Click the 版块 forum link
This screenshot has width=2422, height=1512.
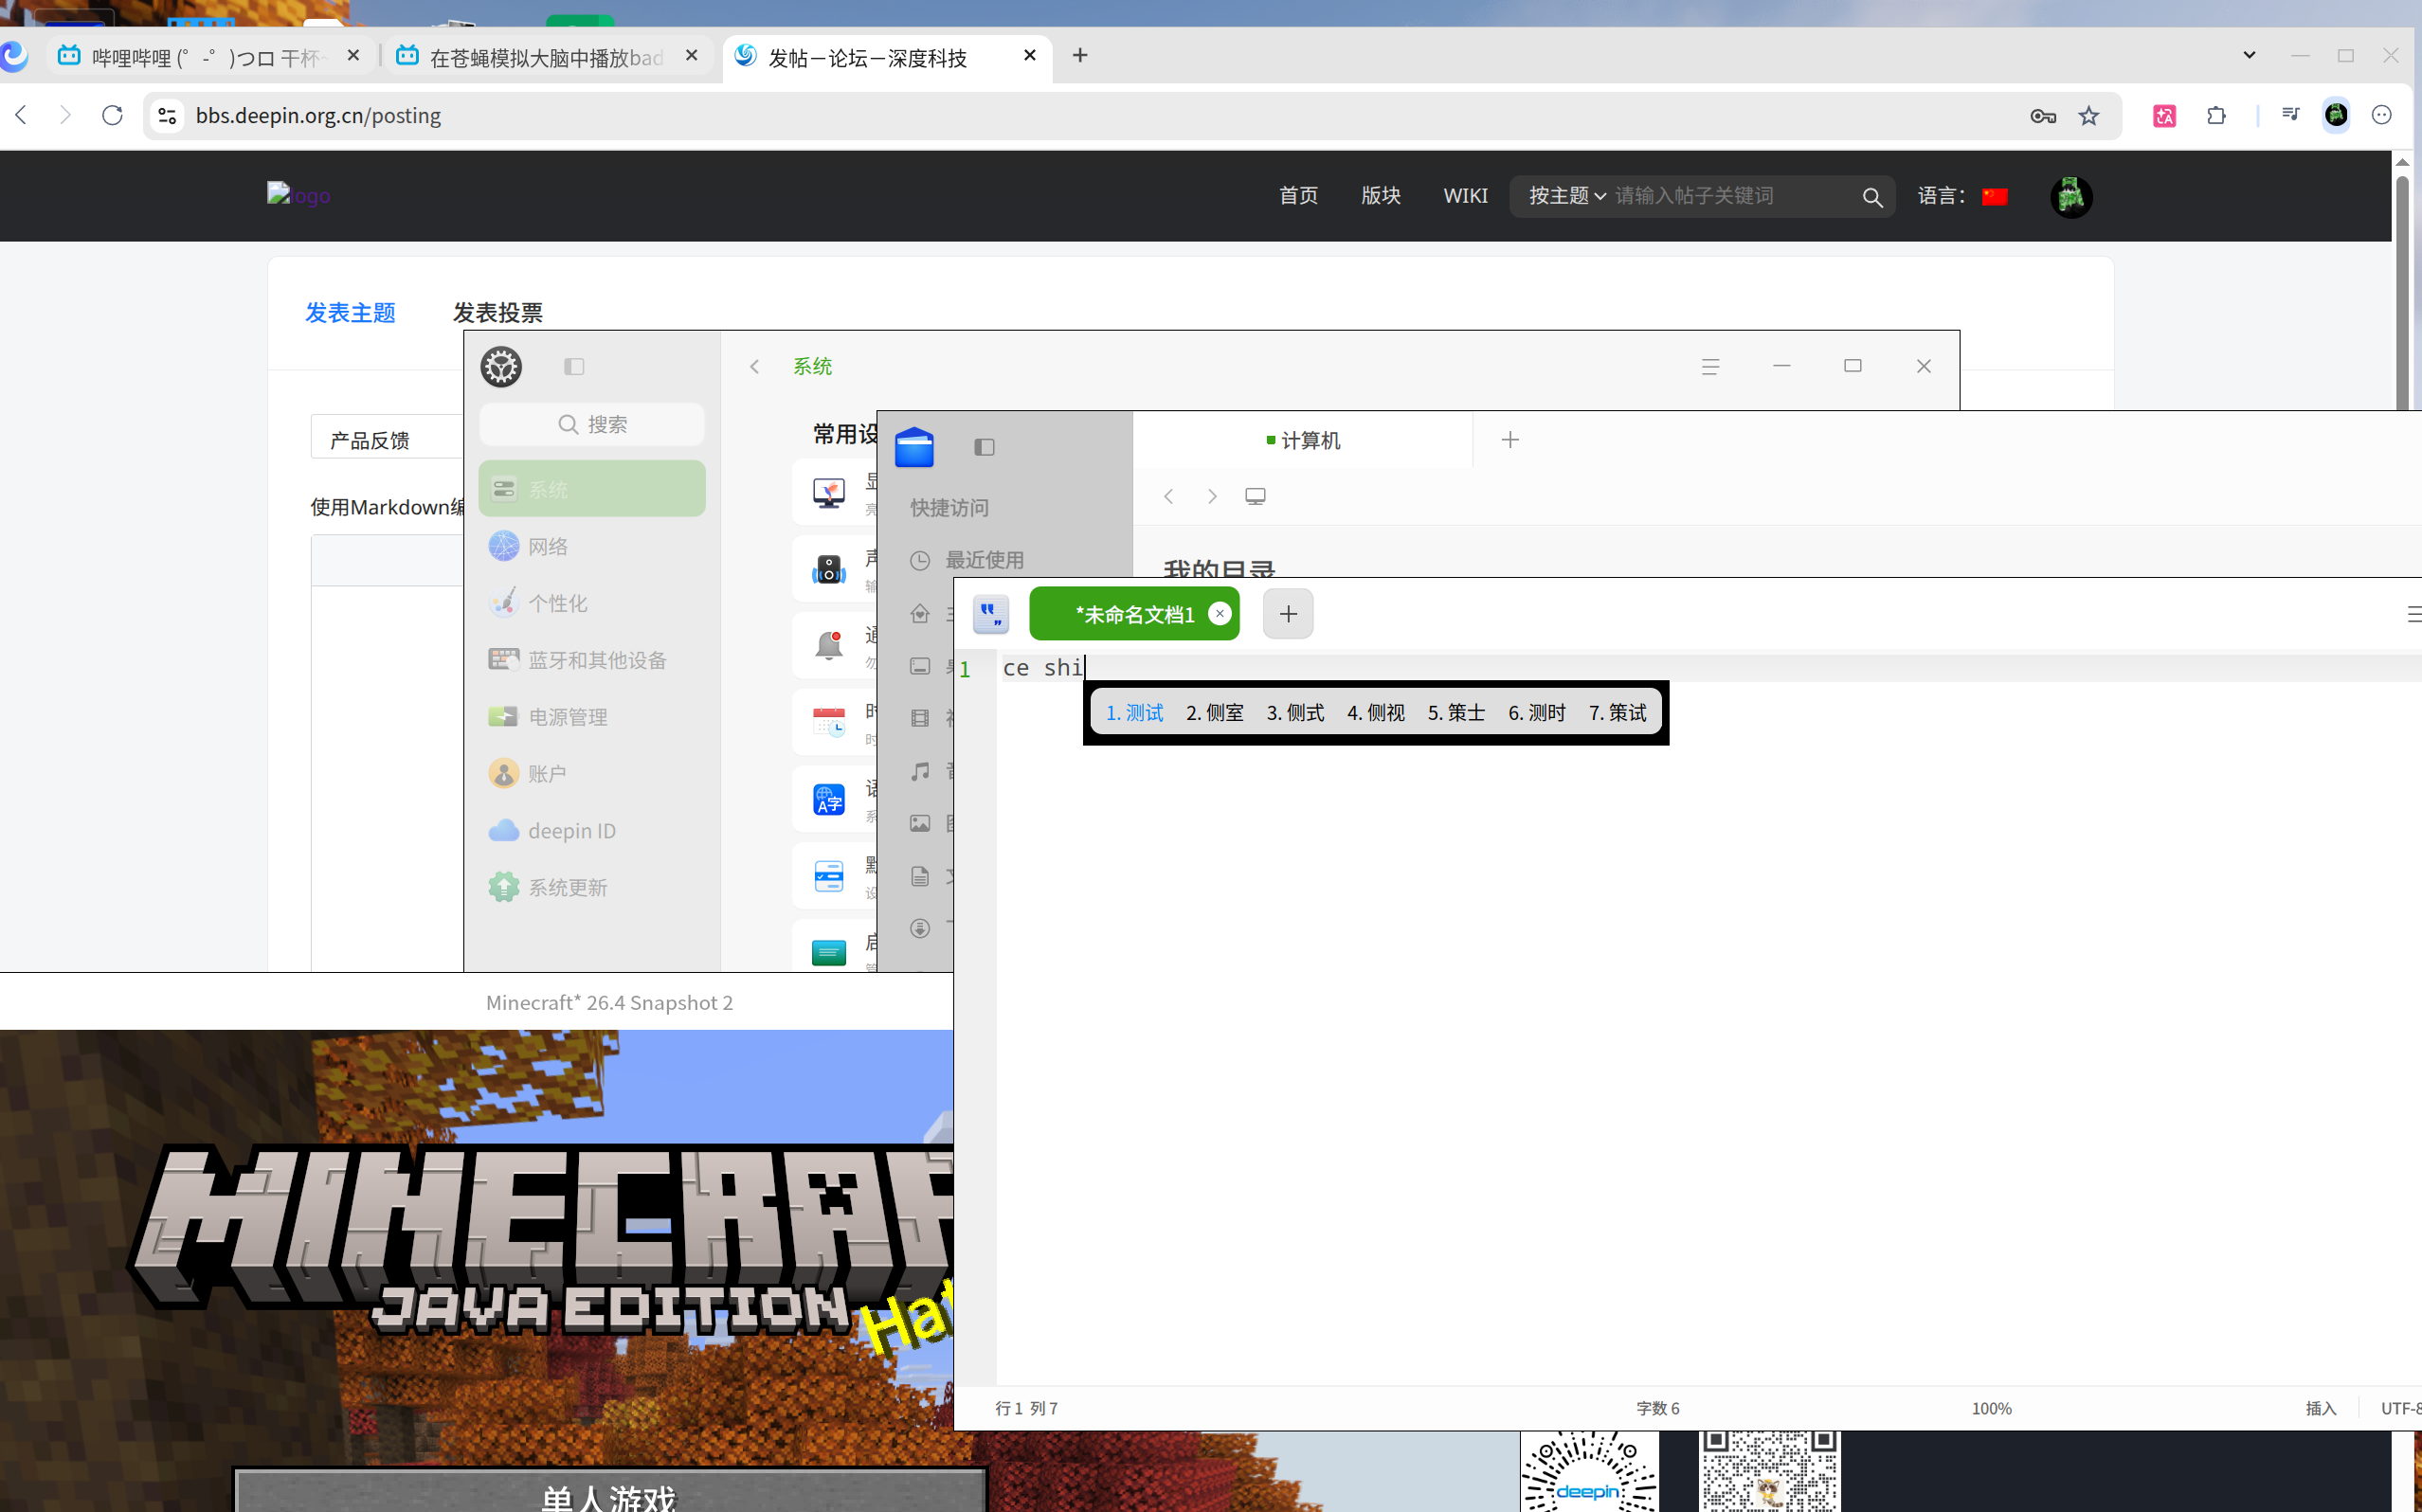pyautogui.click(x=1380, y=196)
